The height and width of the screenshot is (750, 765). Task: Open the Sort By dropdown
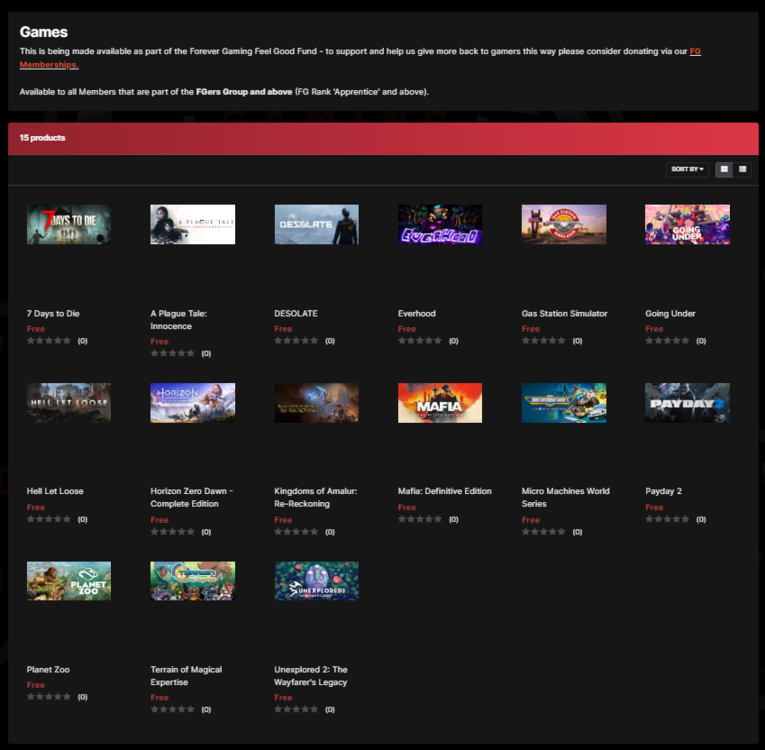click(687, 169)
